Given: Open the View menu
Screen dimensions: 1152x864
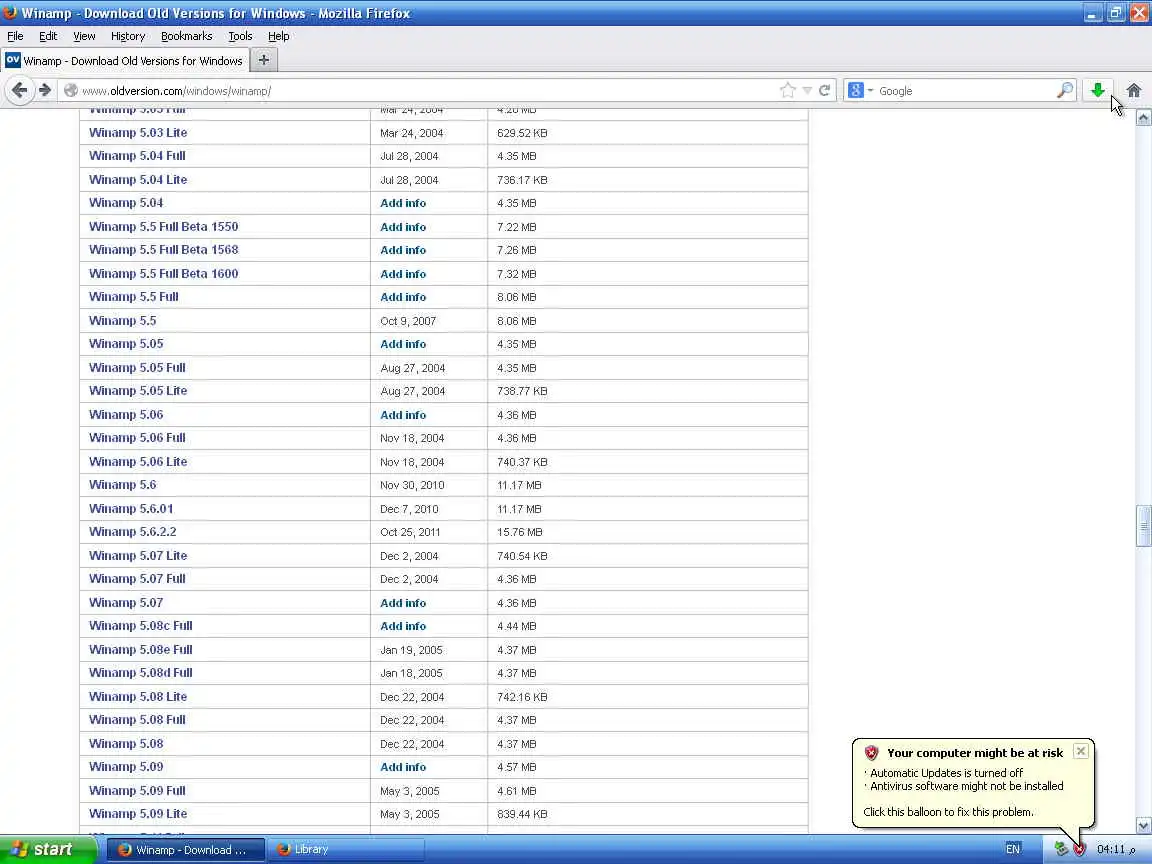Looking at the screenshot, I should click(x=84, y=36).
